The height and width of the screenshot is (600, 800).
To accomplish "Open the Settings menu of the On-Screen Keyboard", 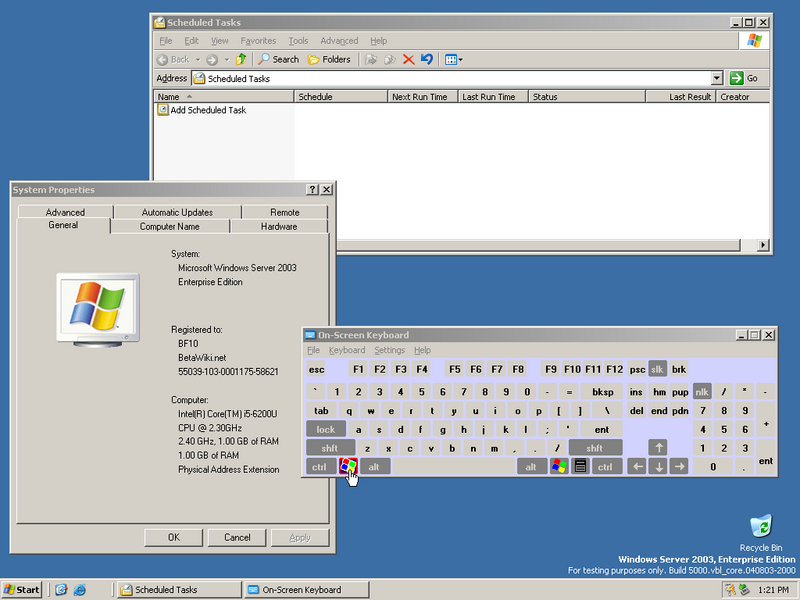I will coord(389,350).
